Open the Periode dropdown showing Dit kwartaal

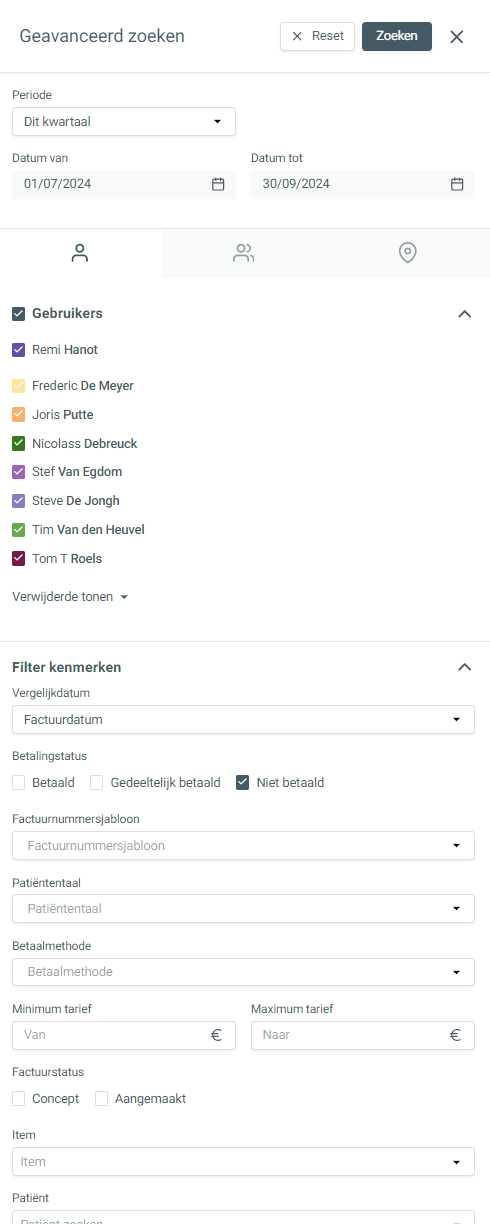click(124, 122)
